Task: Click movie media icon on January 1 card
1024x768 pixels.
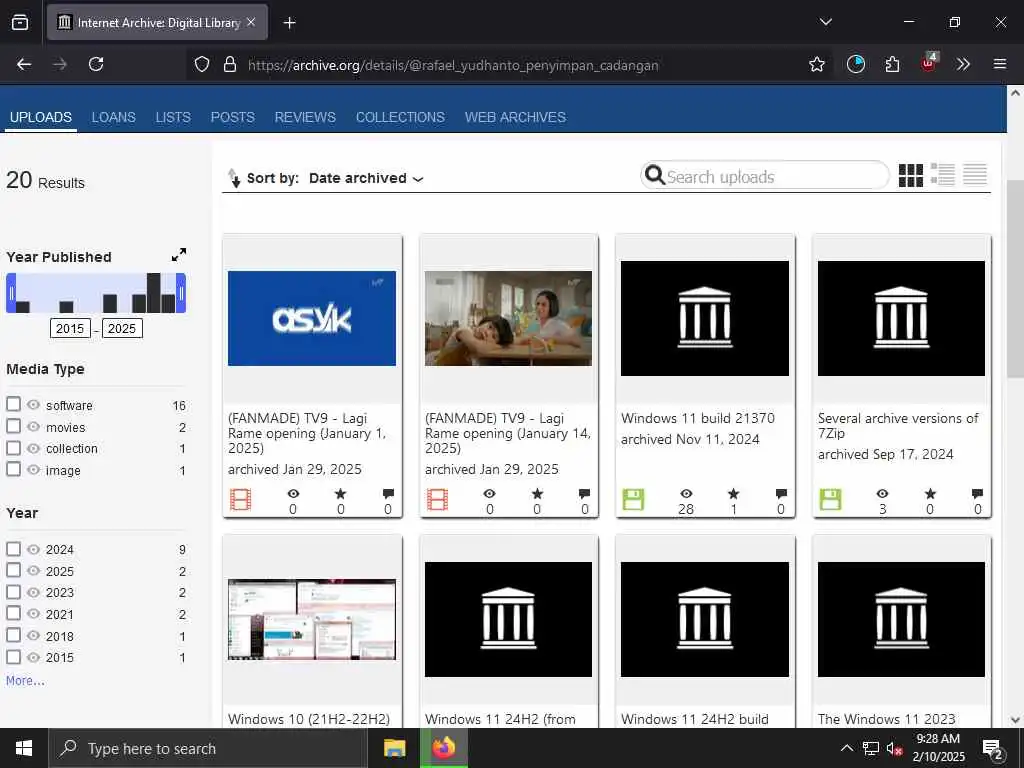Action: (x=240, y=500)
